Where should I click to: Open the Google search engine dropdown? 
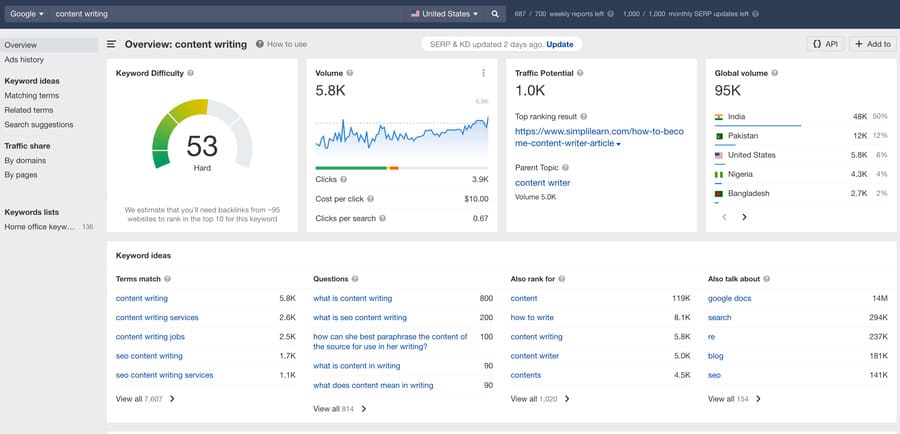[x=27, y=14]
